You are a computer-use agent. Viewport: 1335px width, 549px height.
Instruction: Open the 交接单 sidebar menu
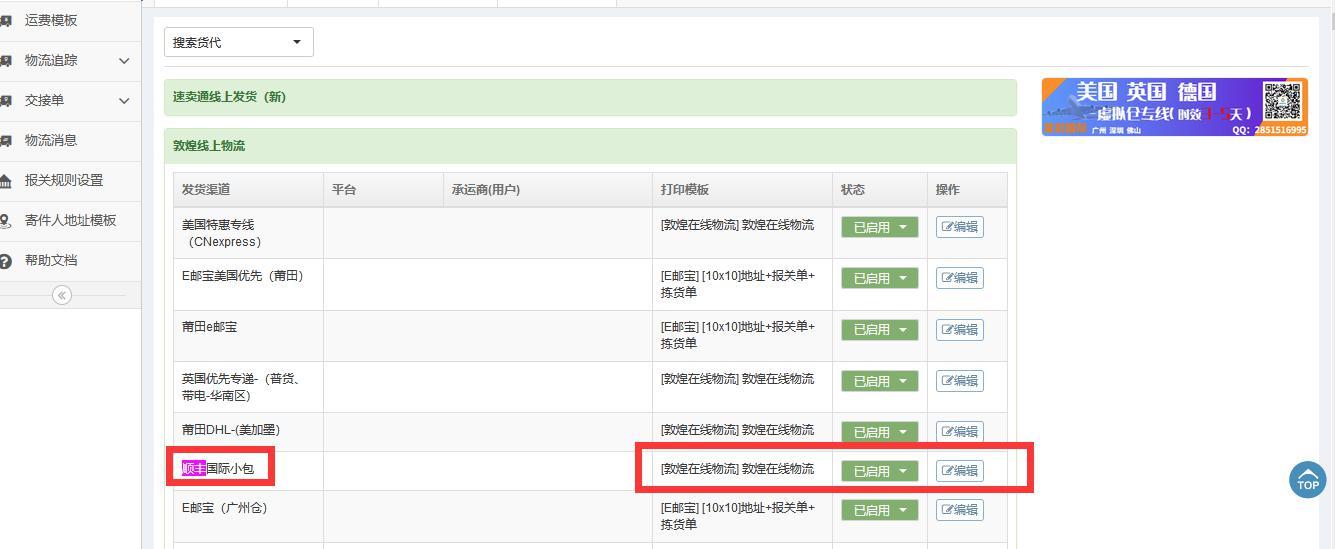click(x=44, y=100)
